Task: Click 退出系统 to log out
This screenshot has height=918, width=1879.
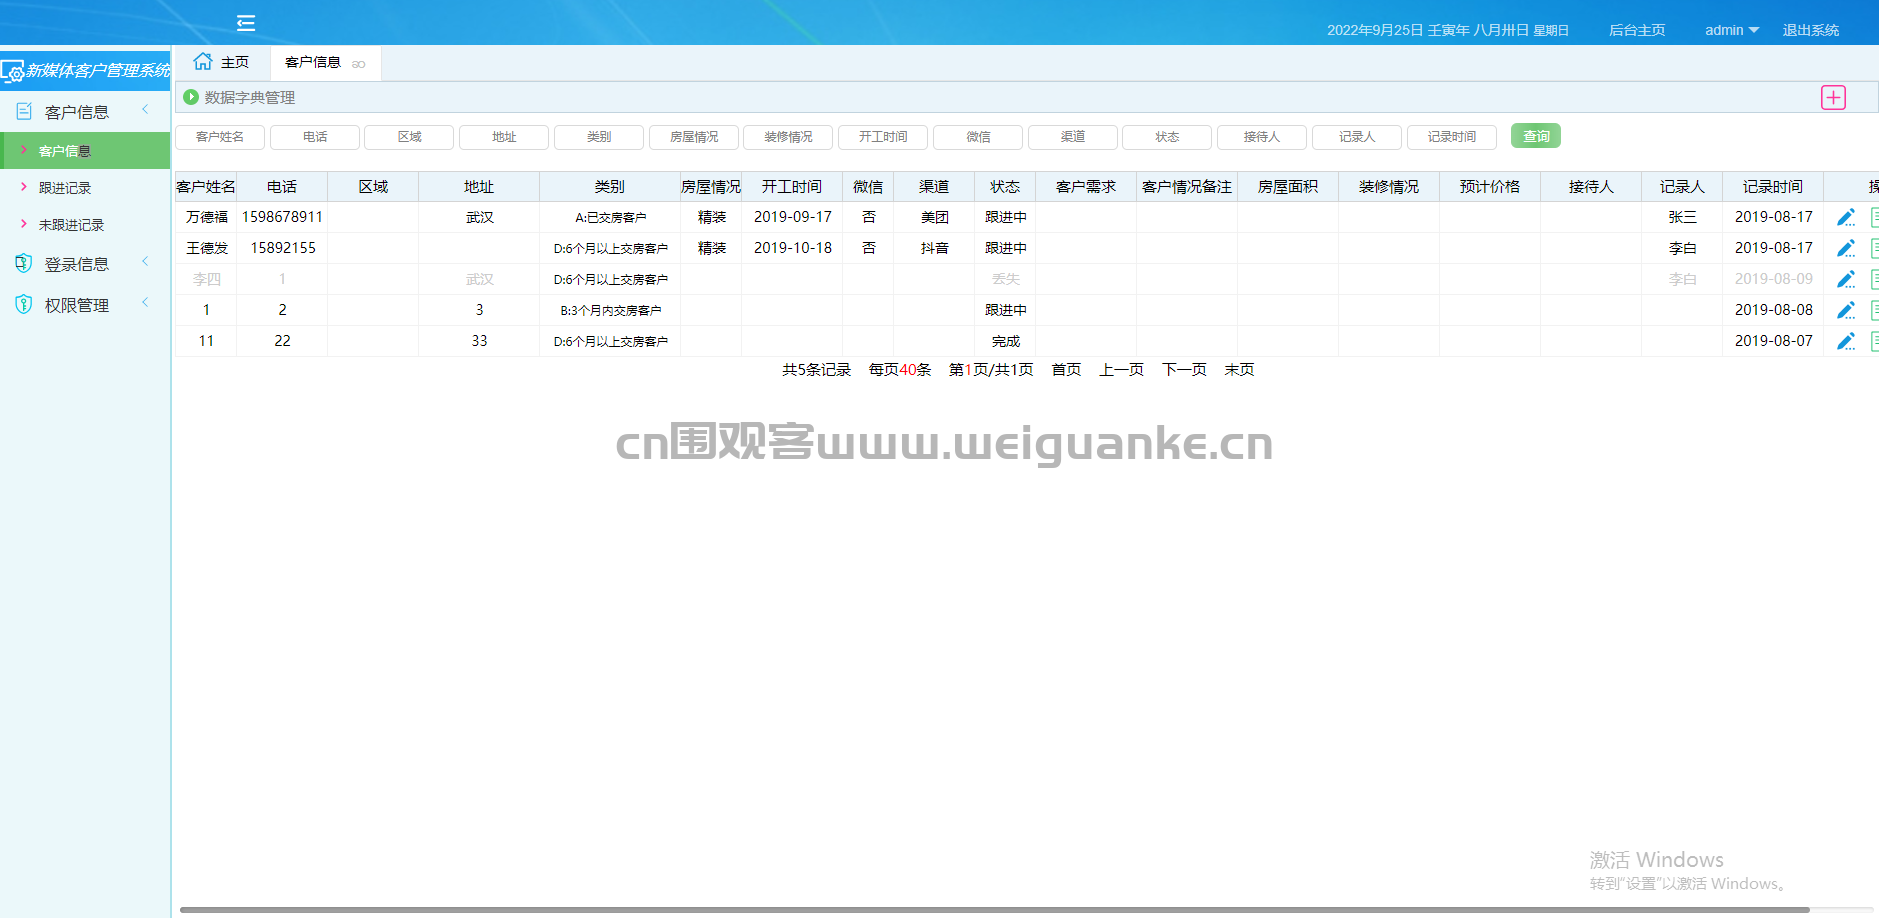Action: click(1810, 30)
